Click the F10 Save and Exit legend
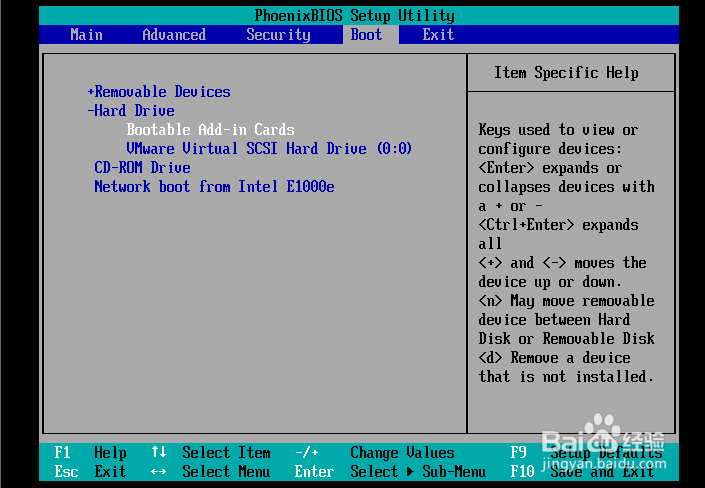This screenshot has width=705, height=488. tap(582, 471)
